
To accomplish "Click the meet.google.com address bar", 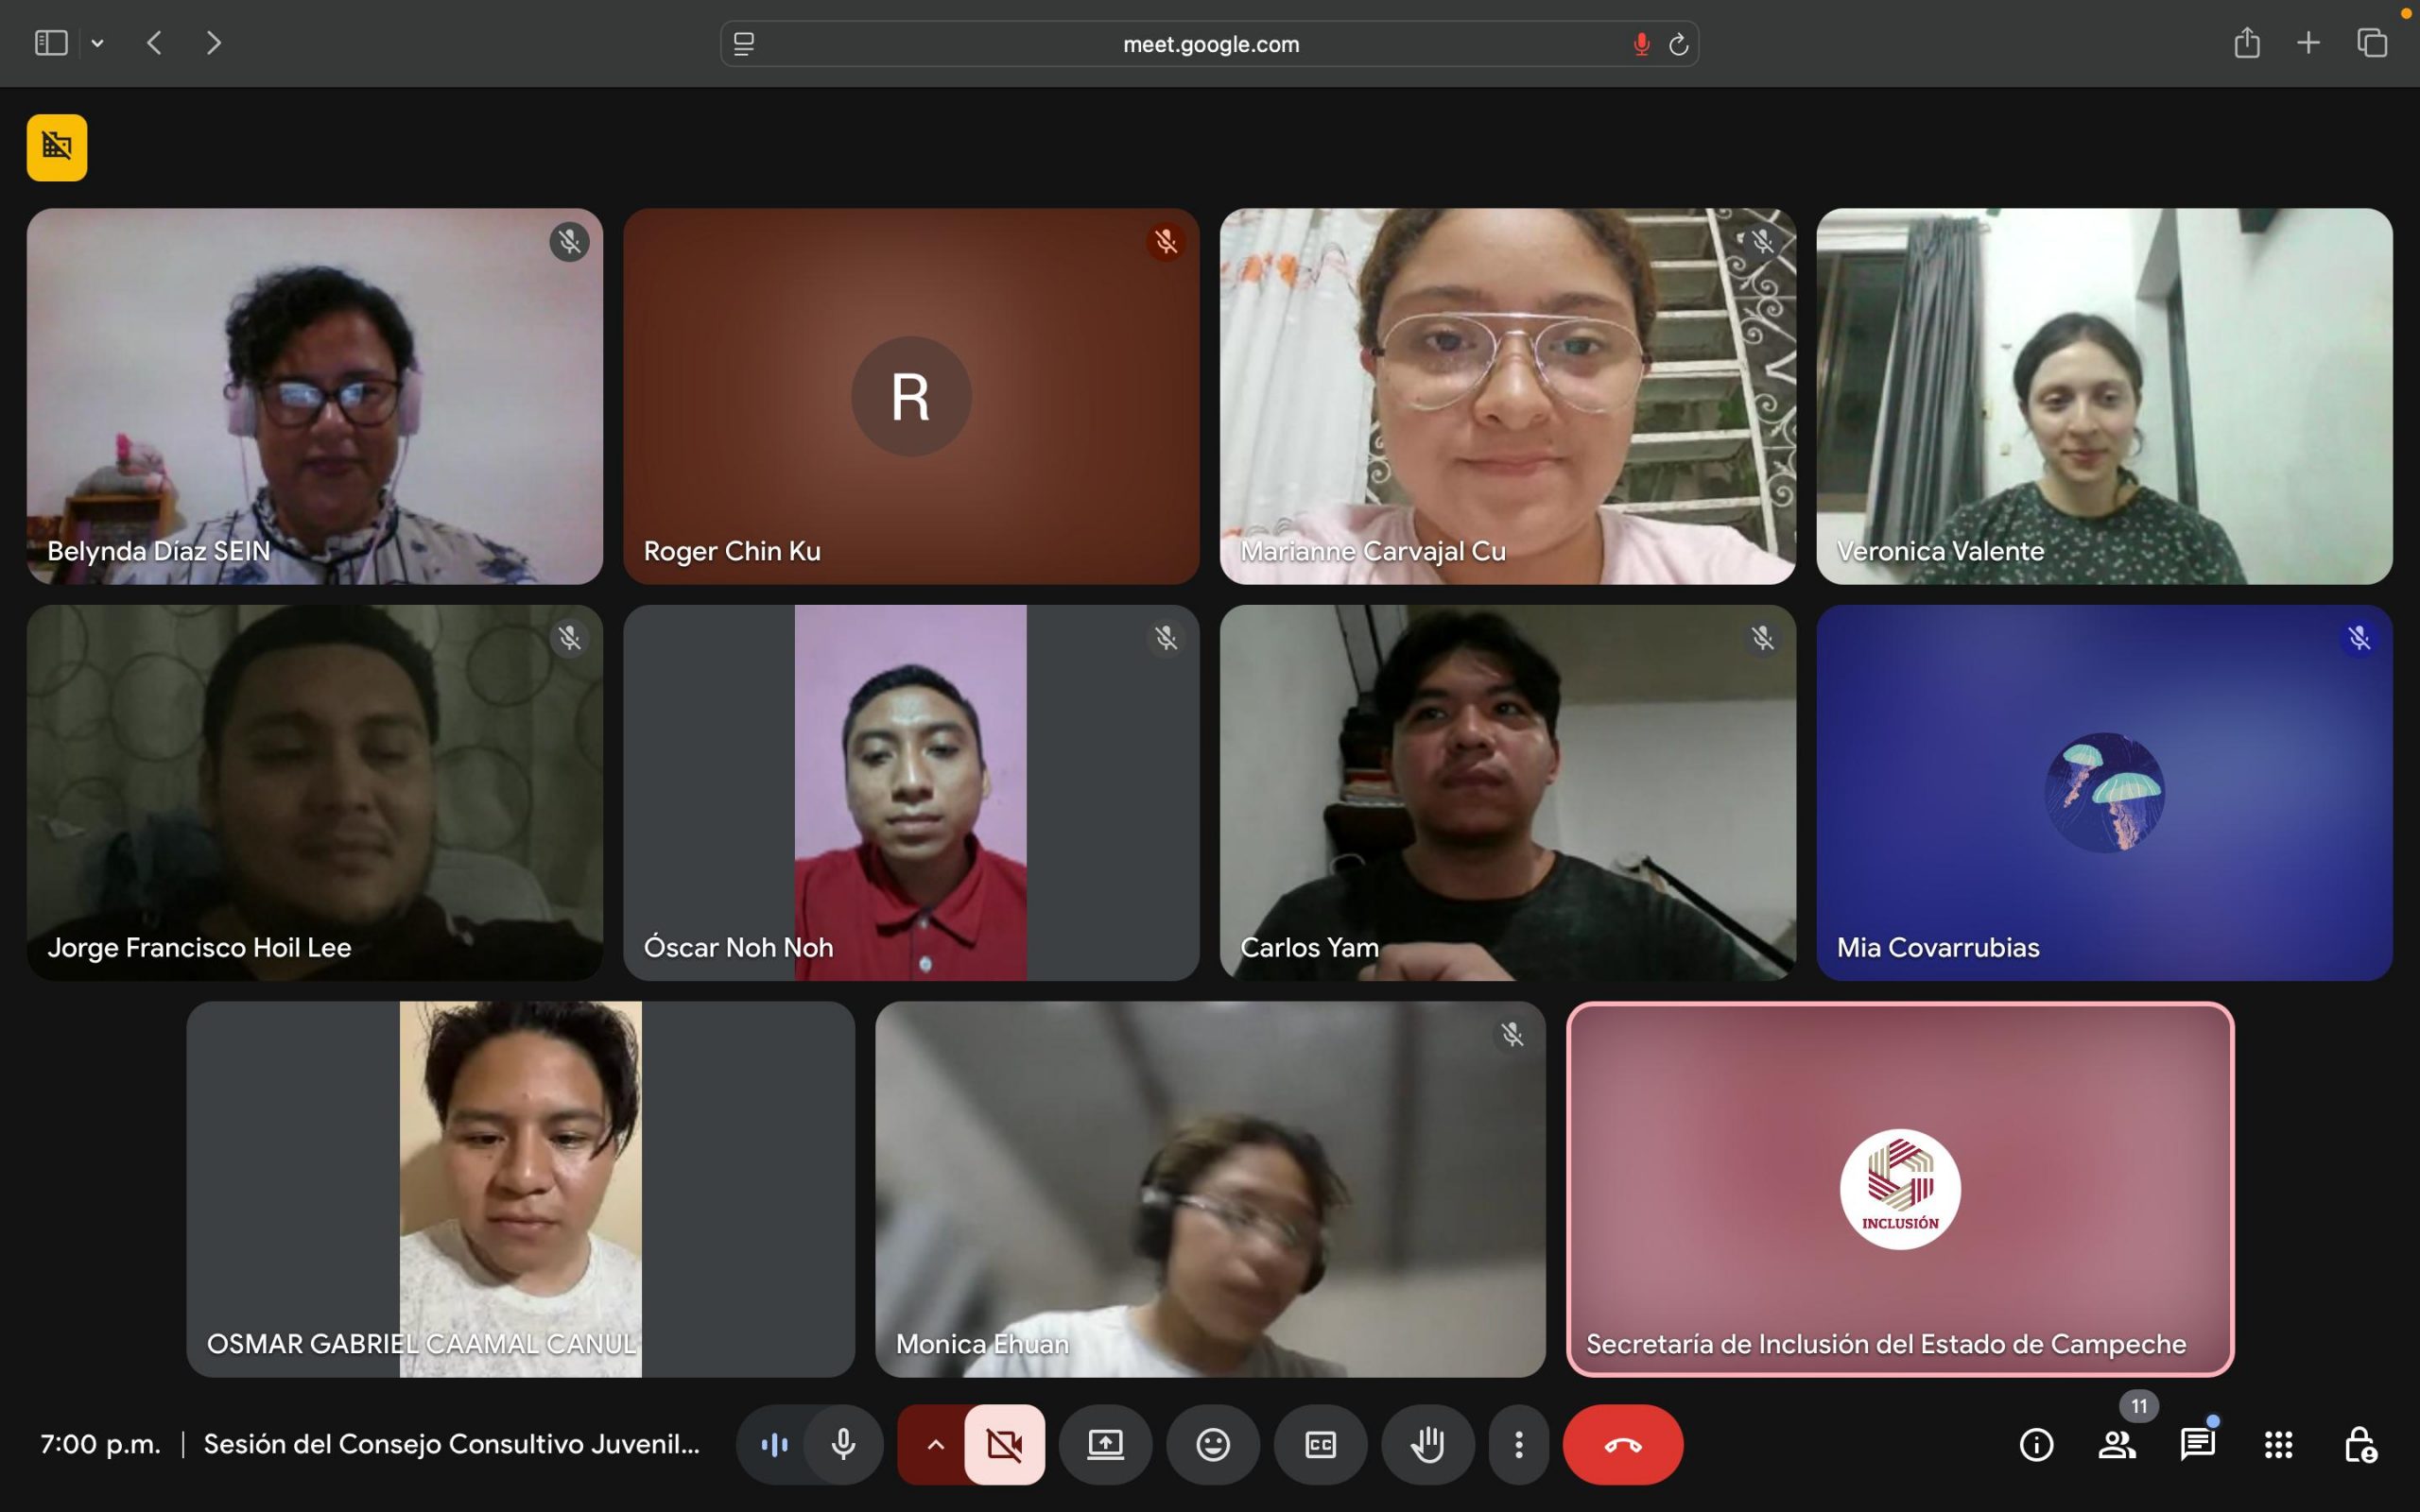I will pos(1210,44).
